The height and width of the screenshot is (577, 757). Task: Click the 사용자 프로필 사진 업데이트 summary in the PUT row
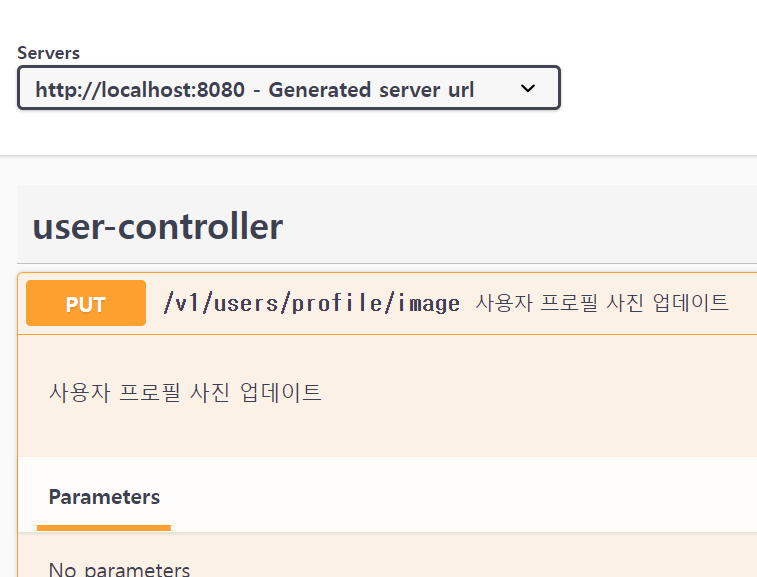[x=602, y=303]
